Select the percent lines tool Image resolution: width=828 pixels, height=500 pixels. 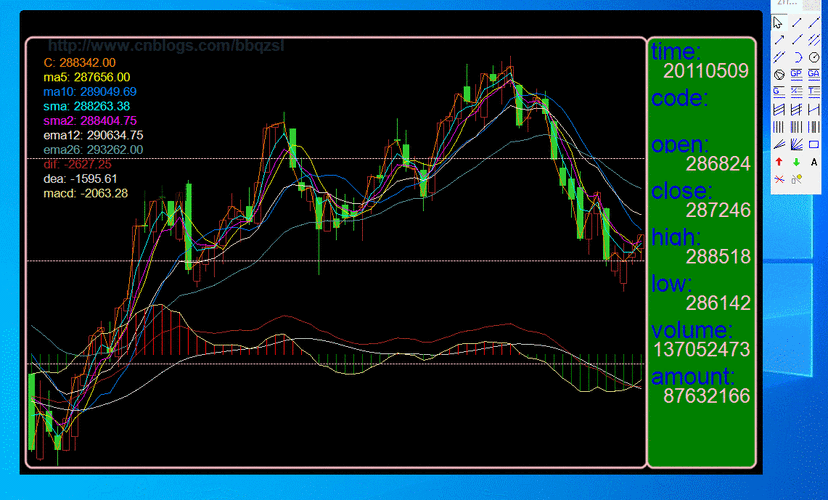tap(796, 91)
